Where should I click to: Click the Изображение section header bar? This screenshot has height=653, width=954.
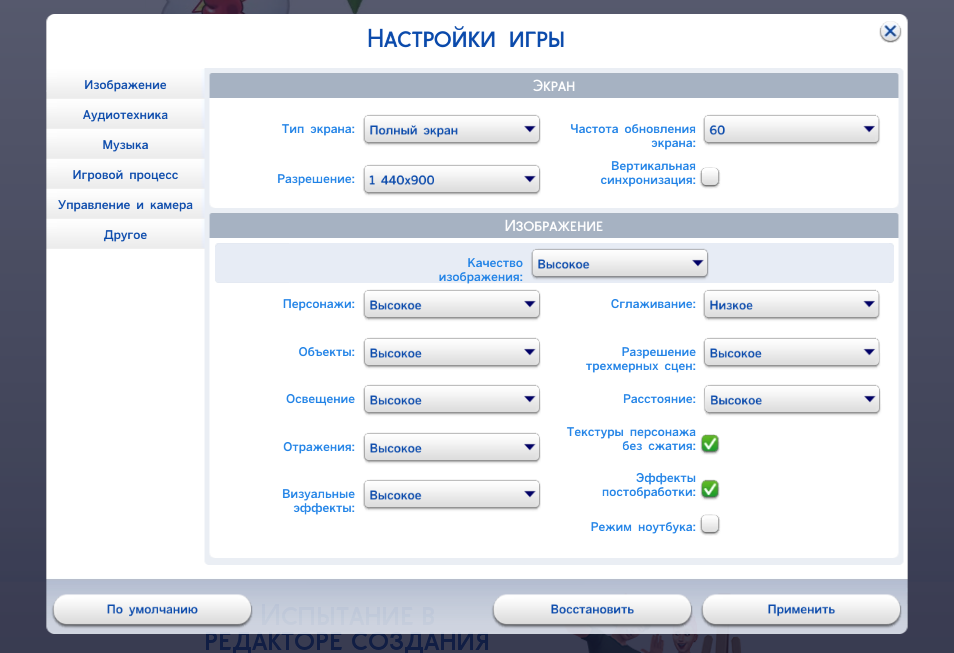point(554,226)
